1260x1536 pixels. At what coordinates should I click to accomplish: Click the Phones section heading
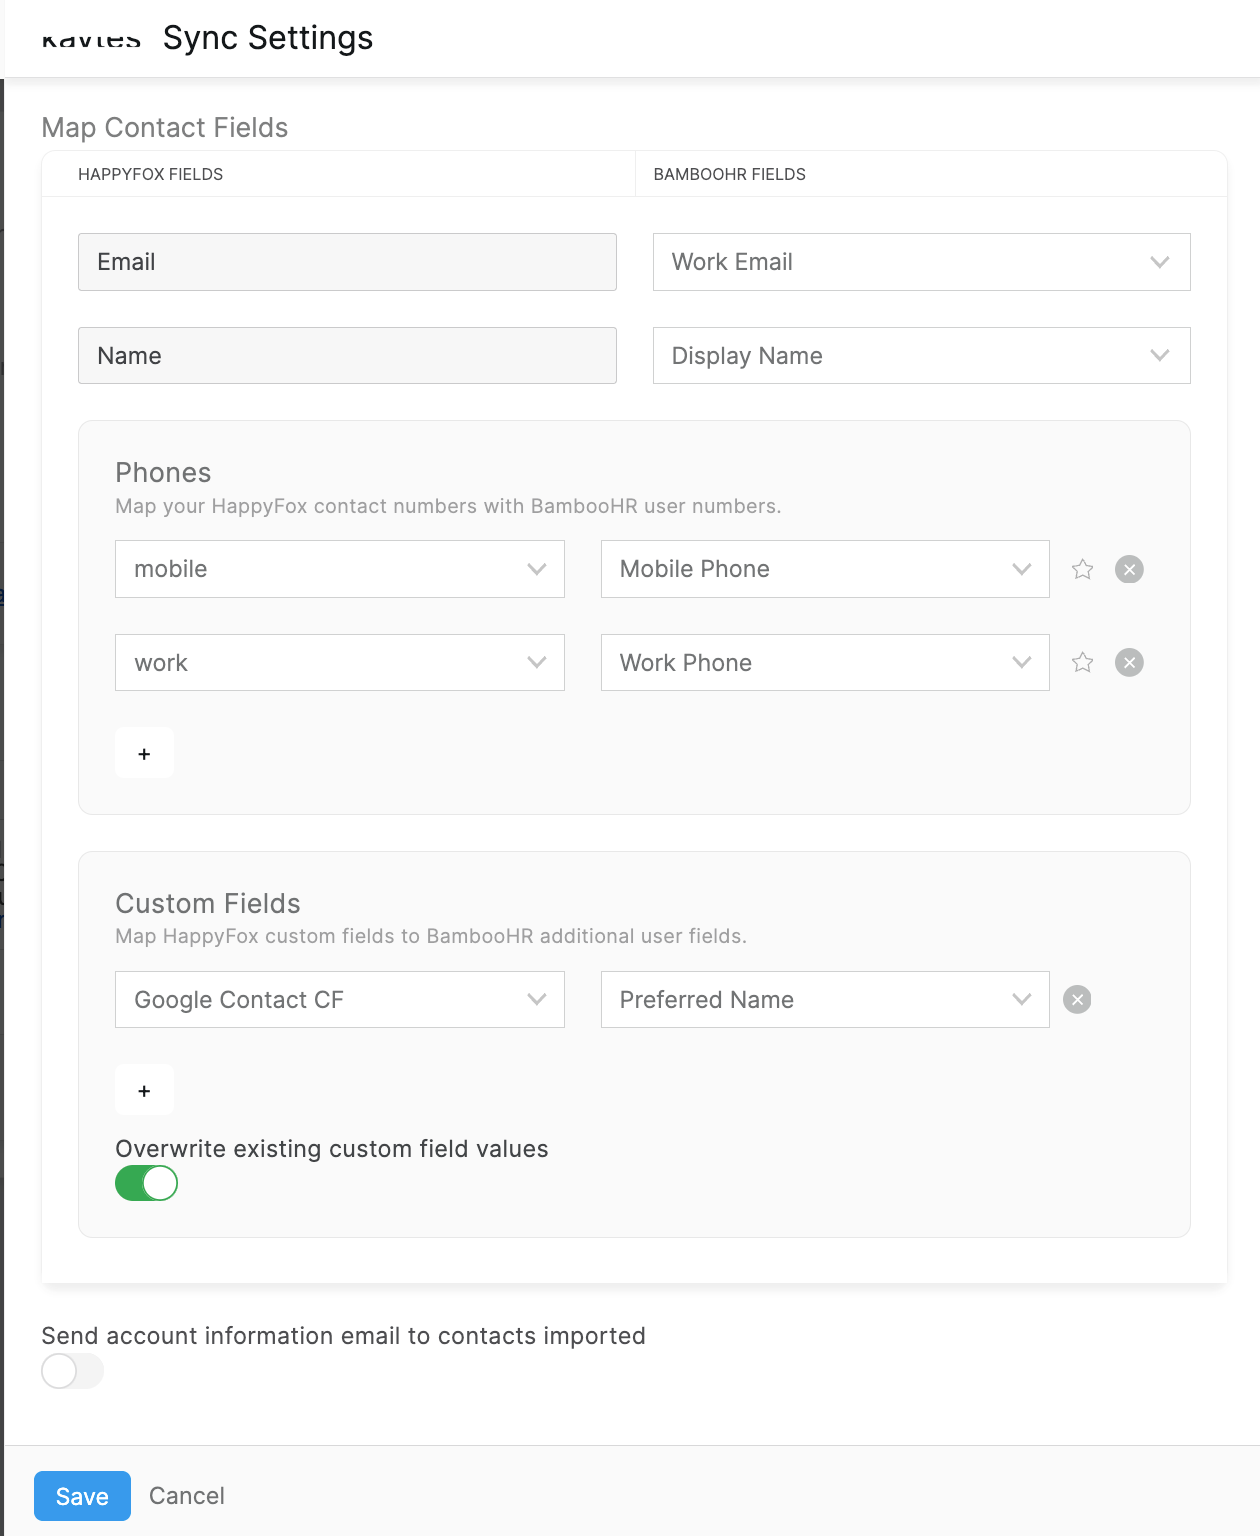[163, 472]
